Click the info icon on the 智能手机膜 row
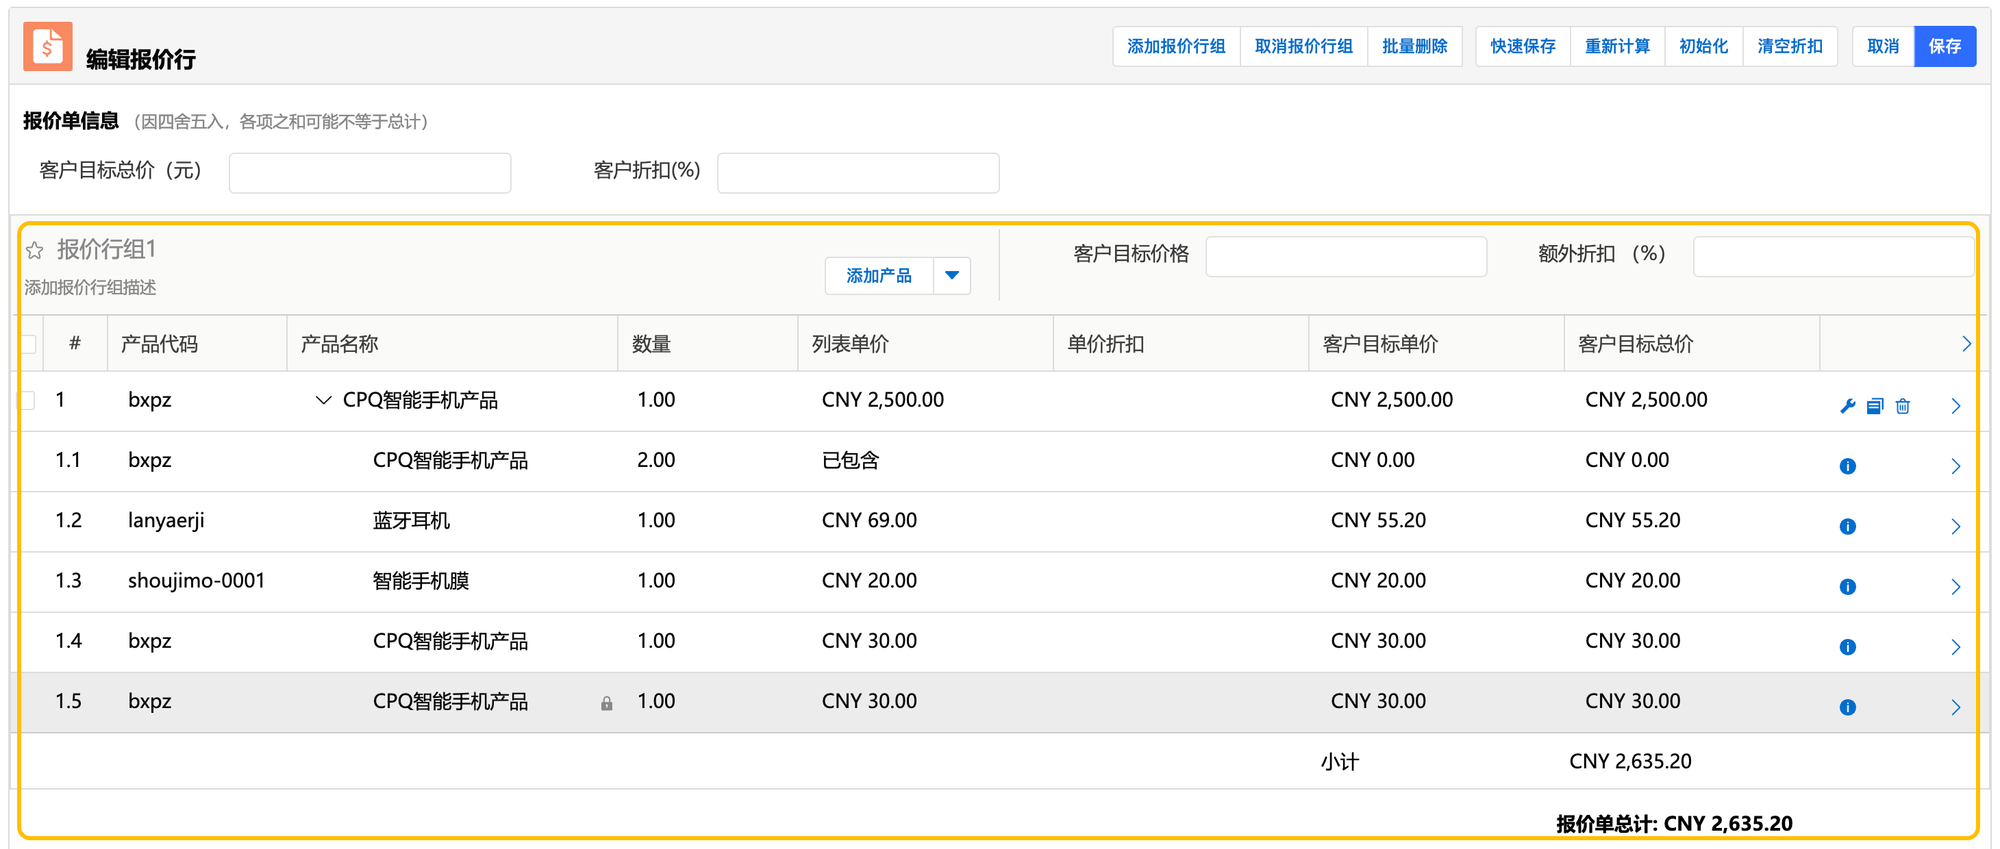 pos(1847,587)
